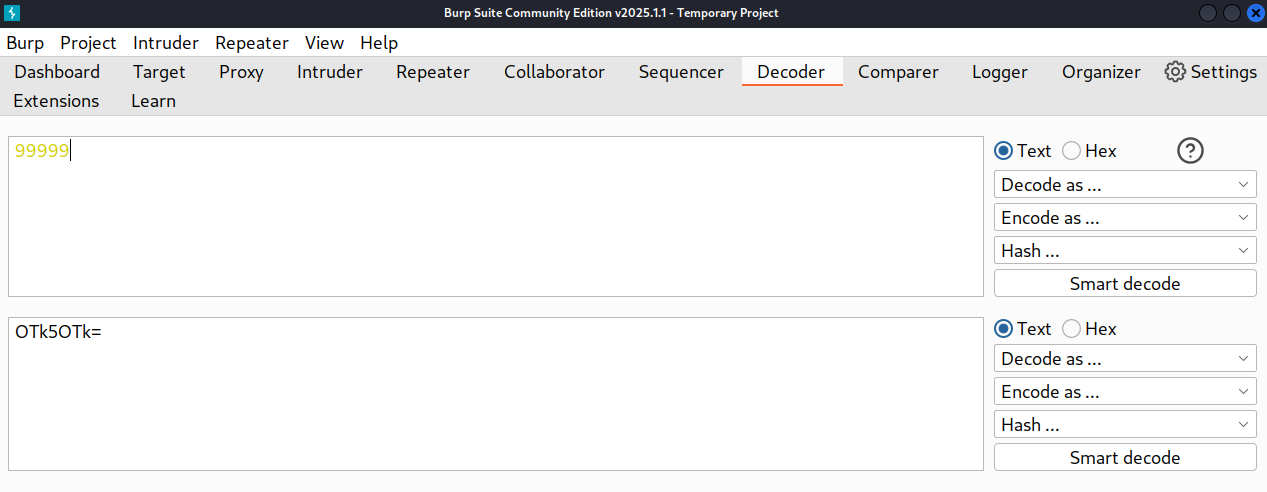Switch to the Sequencer tab
Image resolution: width=1267 pixels, height=492 pixels.
(681, 72)
